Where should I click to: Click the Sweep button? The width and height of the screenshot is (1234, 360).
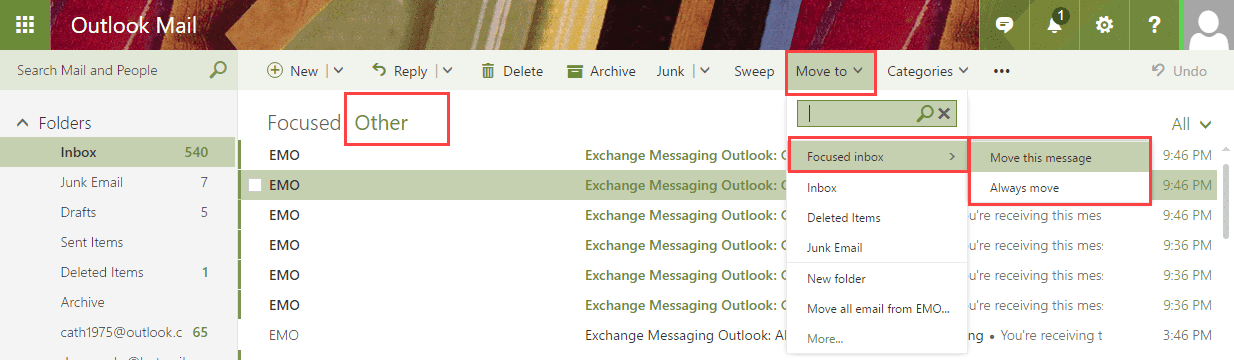coord(754,71)
